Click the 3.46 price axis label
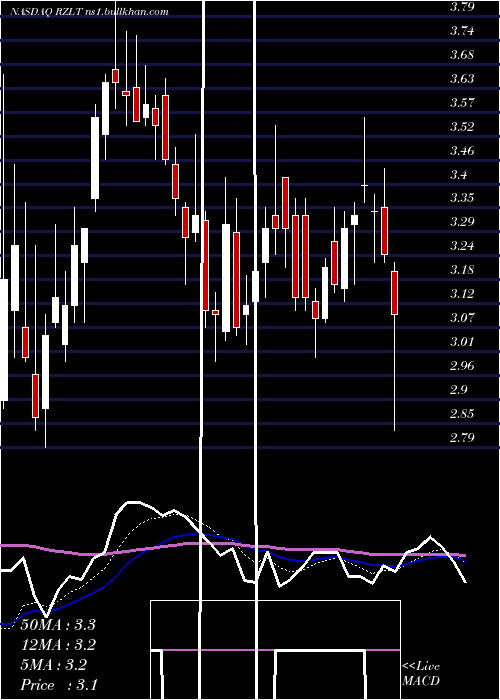500x700 pixels. tap(462, 150)
